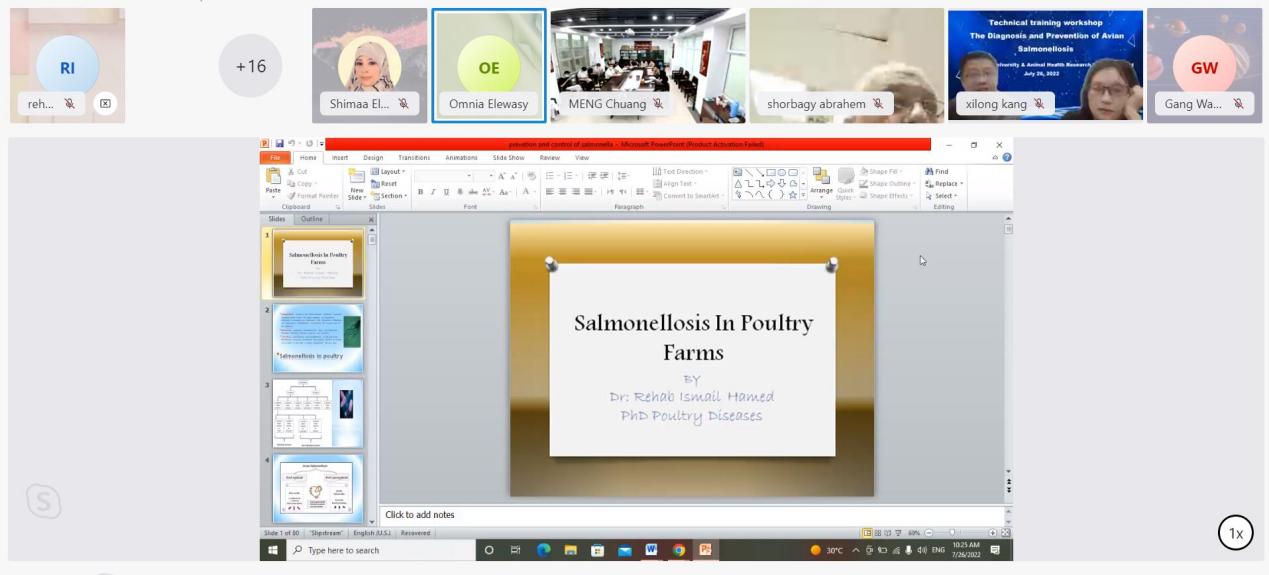1269x575 pixels.
Task: Show the +16 additional participants
Action: click(x=250, y=66)
